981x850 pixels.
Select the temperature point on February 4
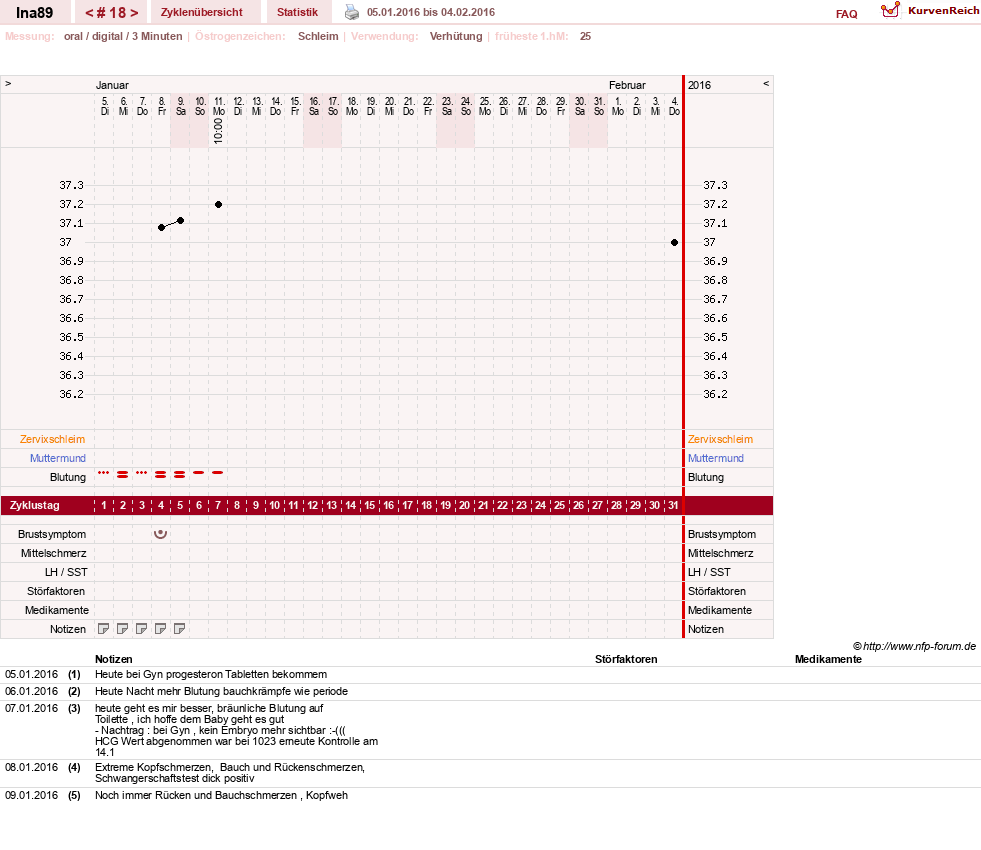(674, 243)
